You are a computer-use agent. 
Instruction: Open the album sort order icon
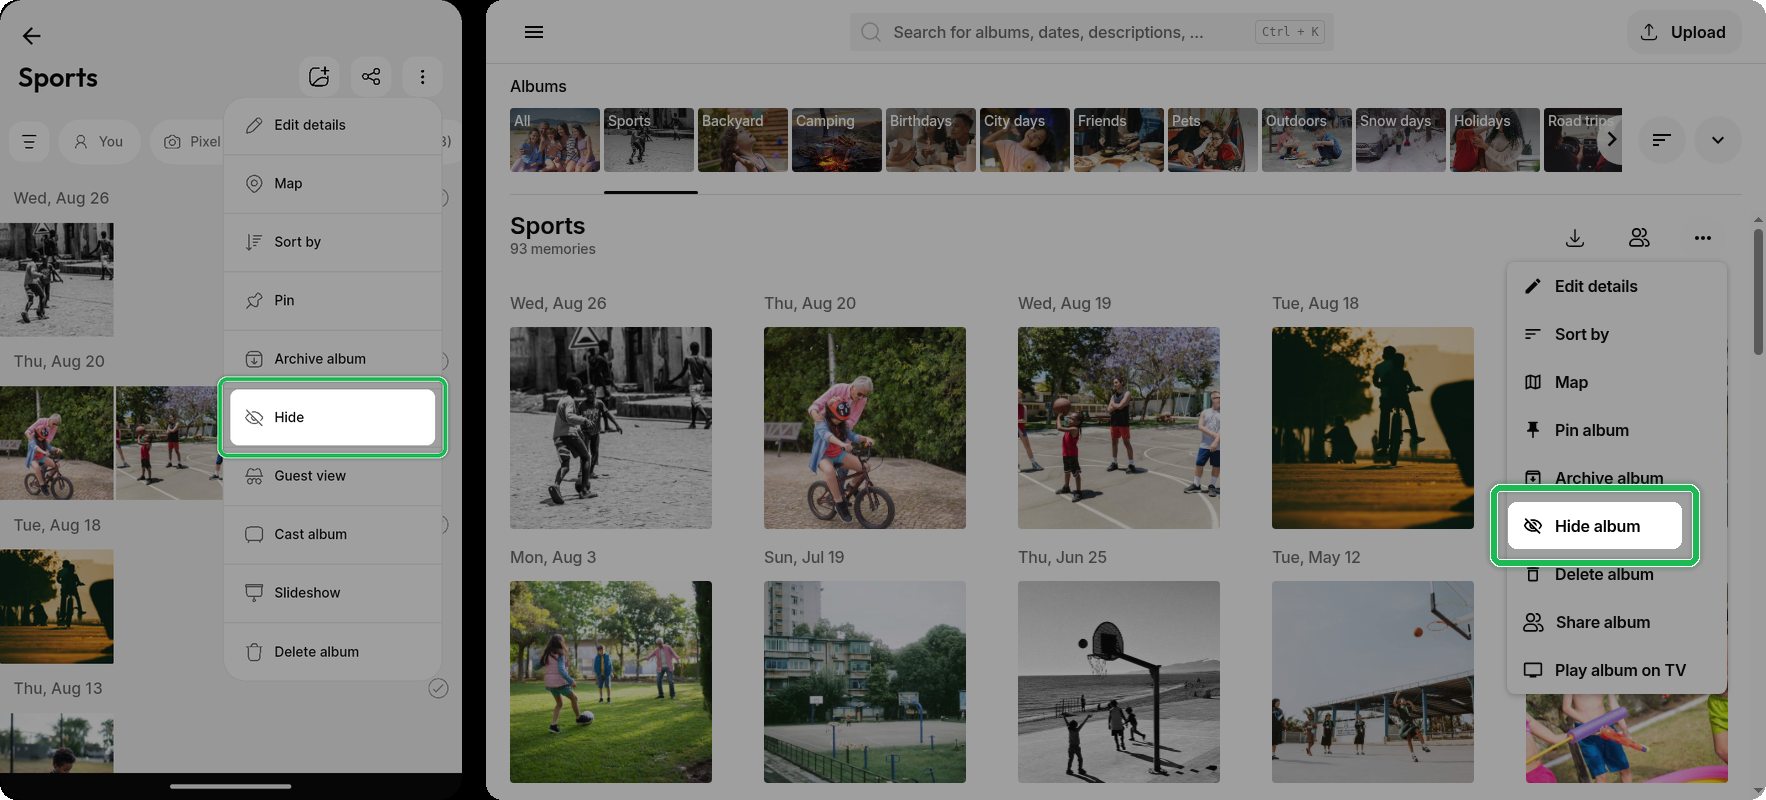point(1662,140)
